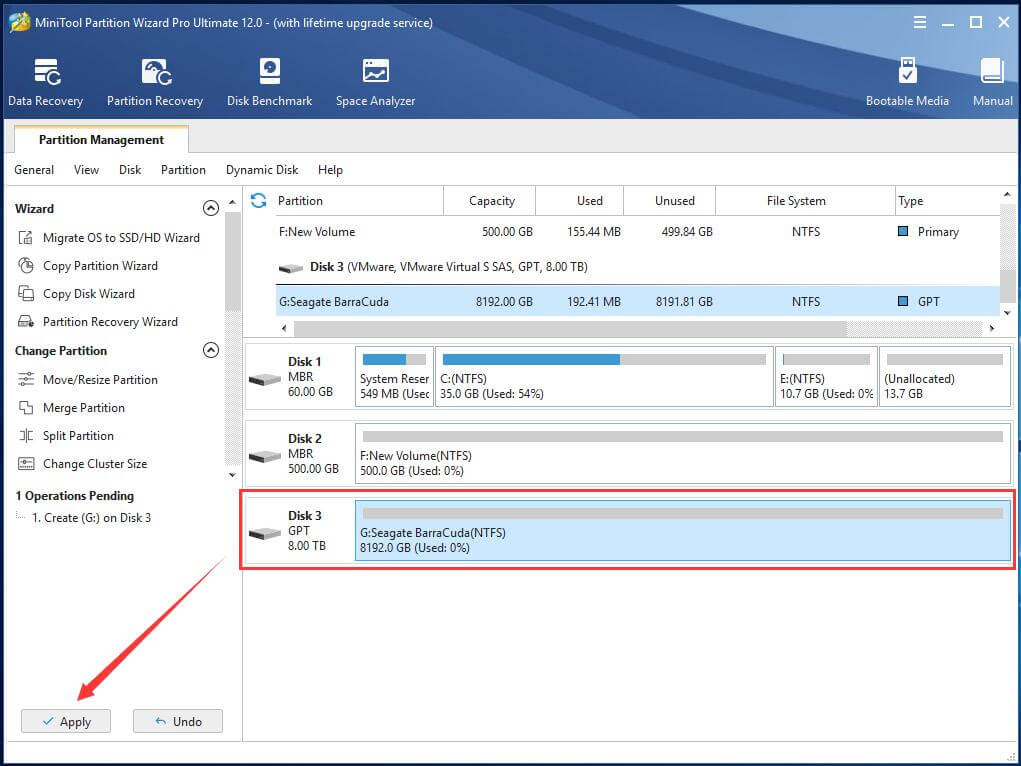Open the Help menu
Screen dimensions: 1021x766
[330, 170]
